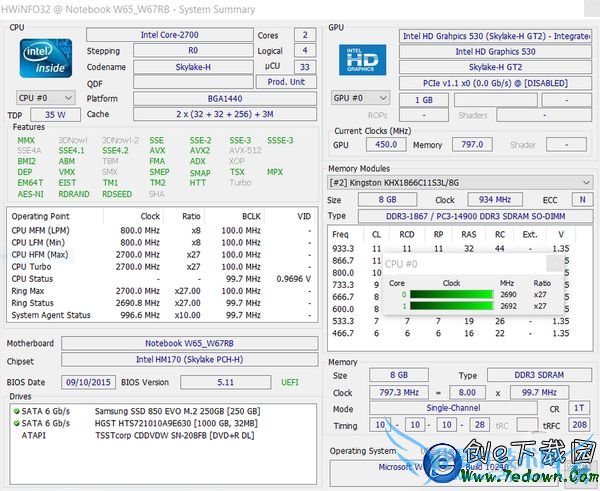Screen dimensions: 600x491
Task: Click green status icon of Samsung SSD drive
Action: tap(16, 411)
